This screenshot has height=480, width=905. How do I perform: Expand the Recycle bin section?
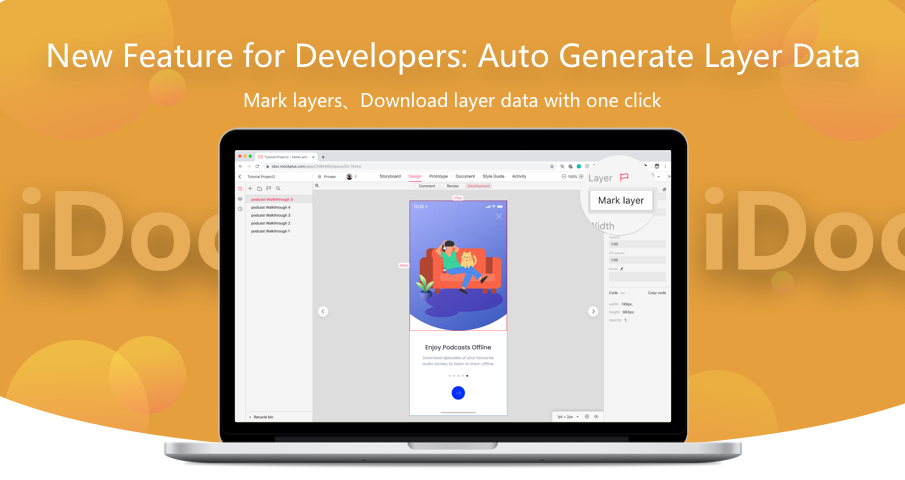click(x=261, y=417)
